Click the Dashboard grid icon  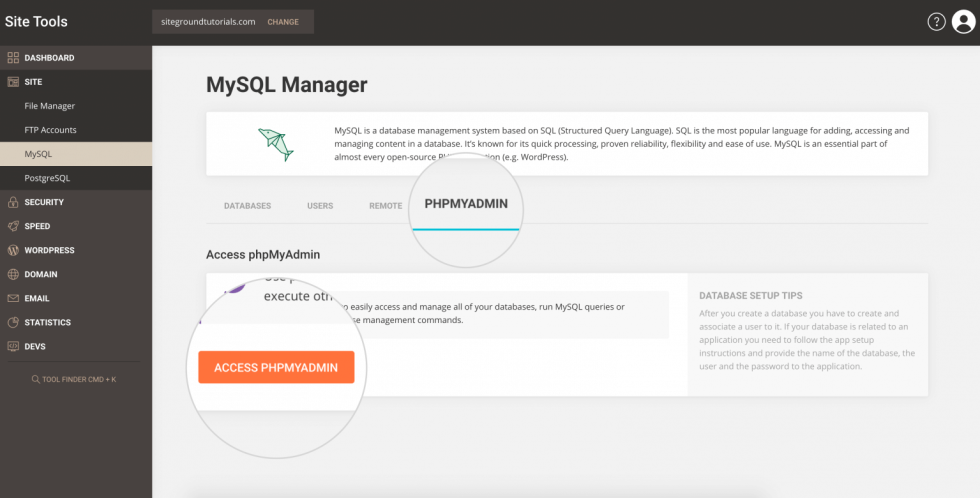(x=13, y=58)
